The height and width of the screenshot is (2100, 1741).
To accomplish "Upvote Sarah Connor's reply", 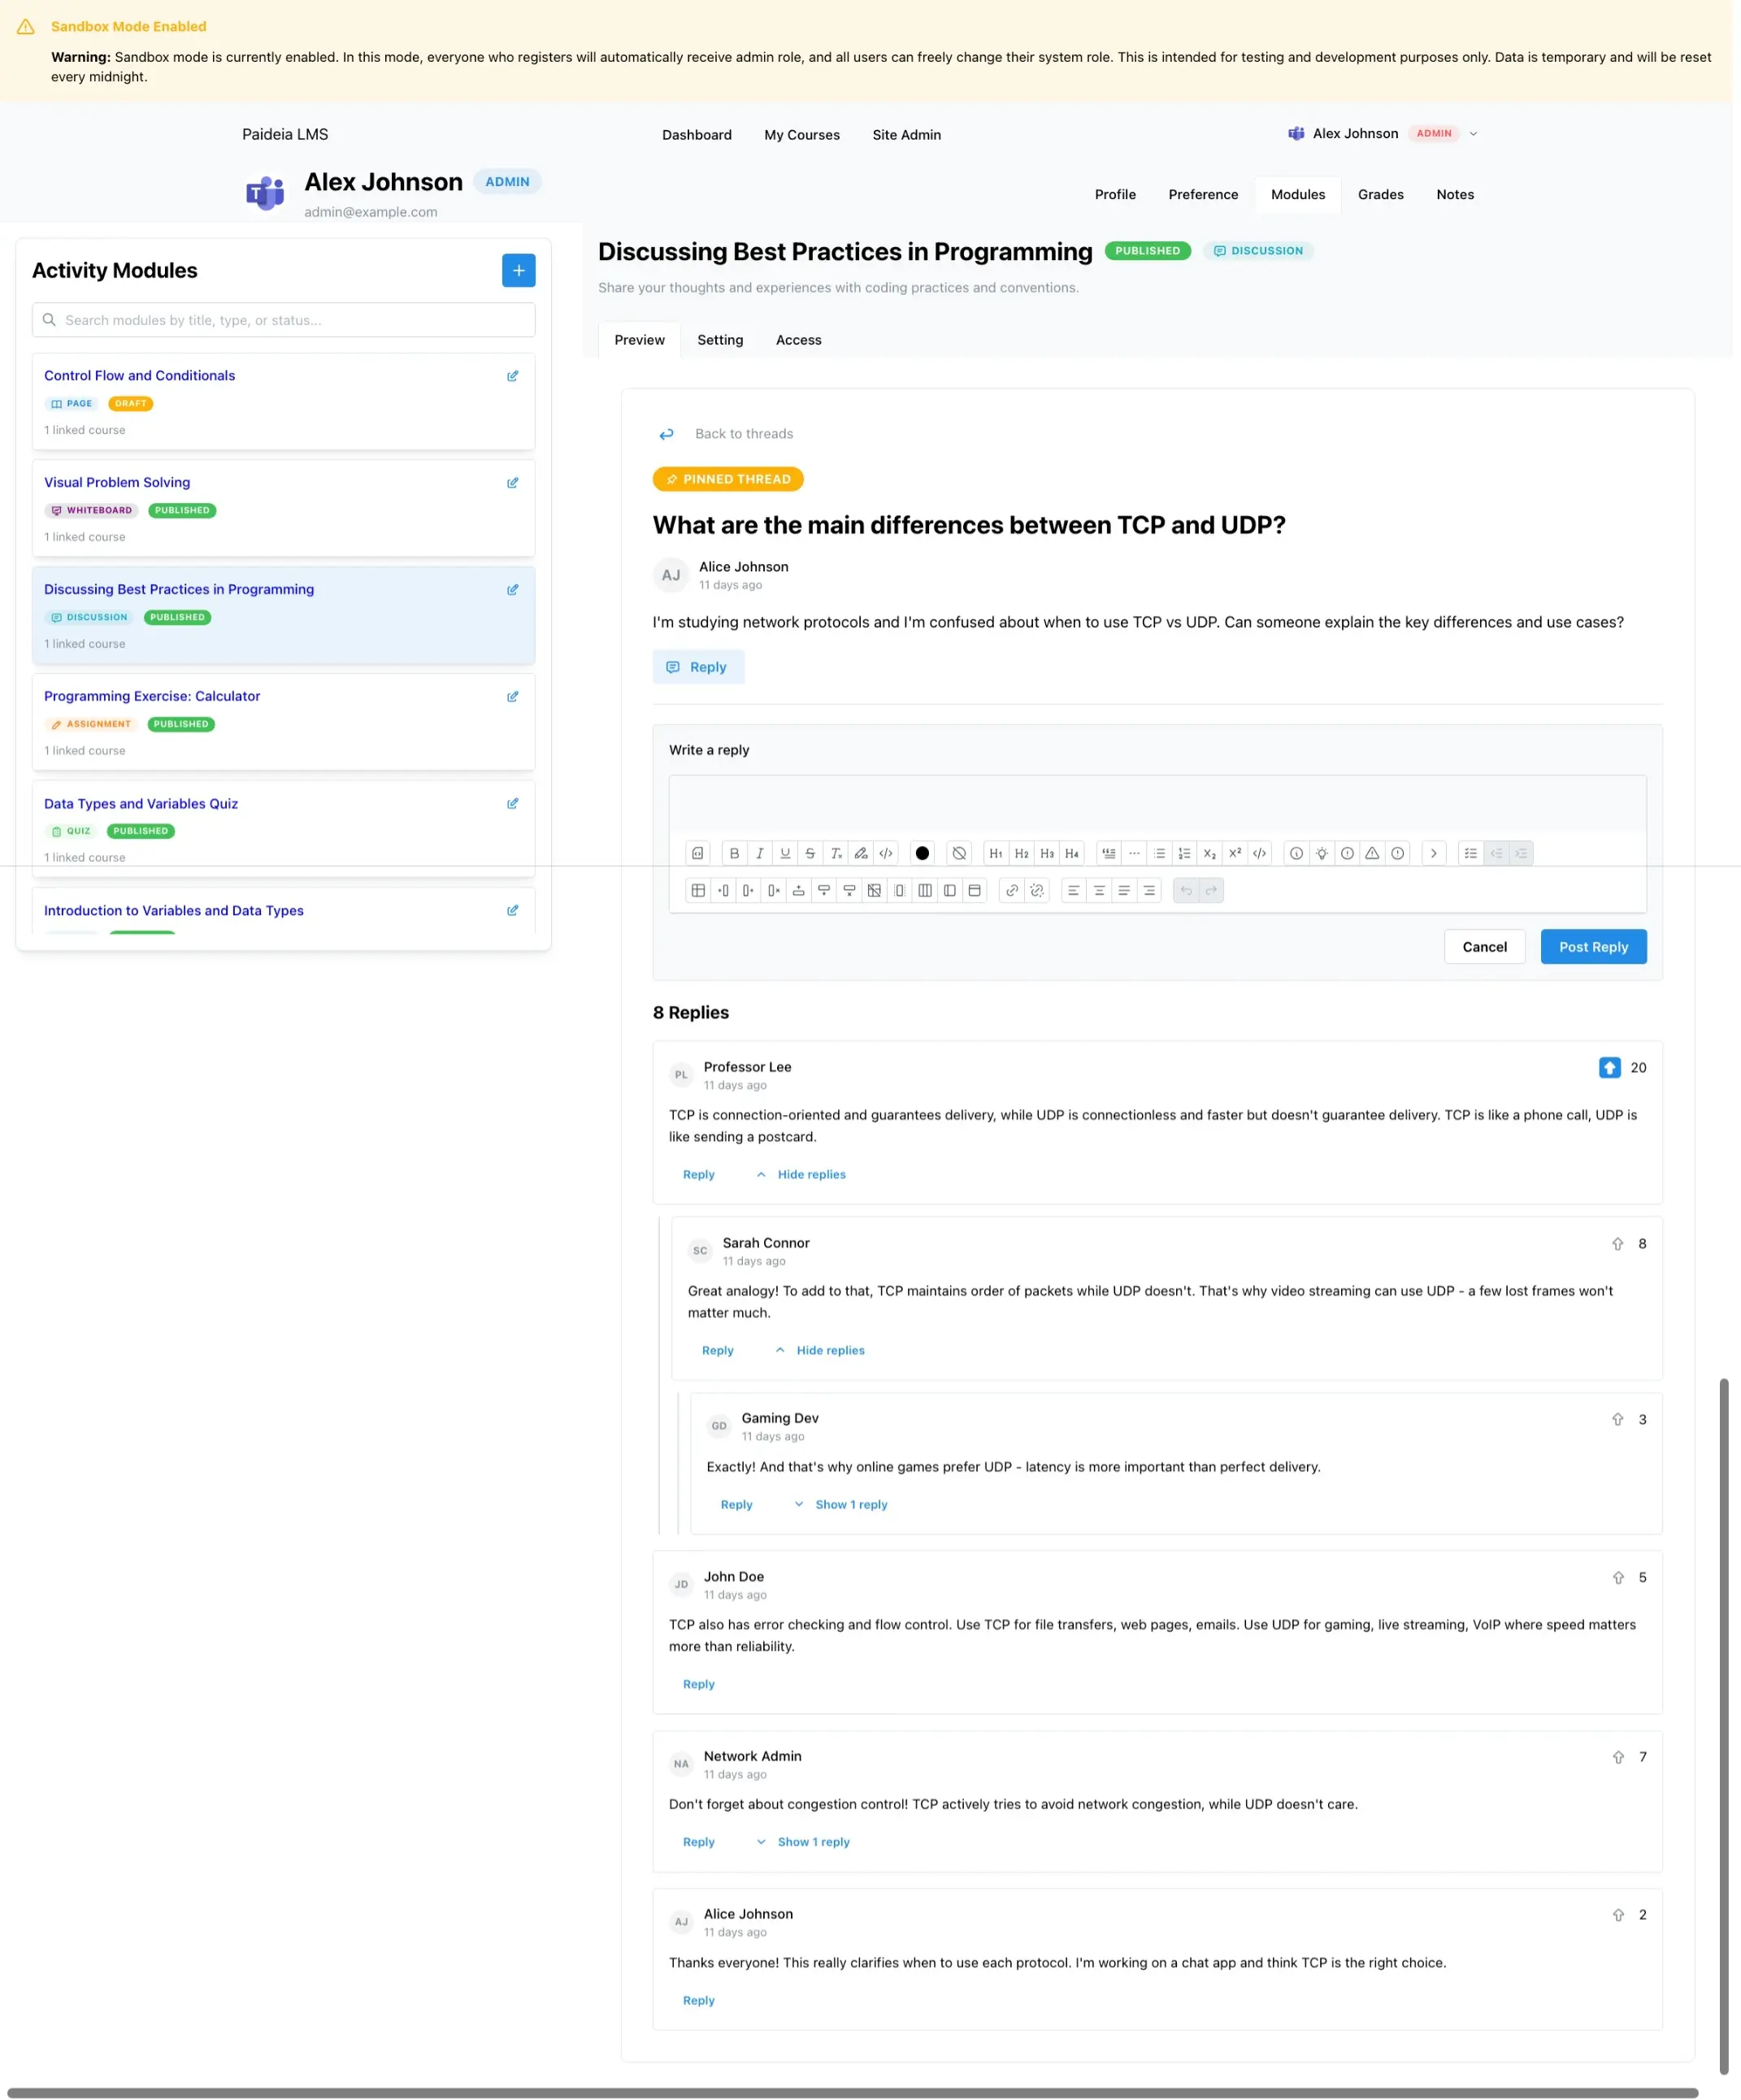I will pos(1617,1244).
